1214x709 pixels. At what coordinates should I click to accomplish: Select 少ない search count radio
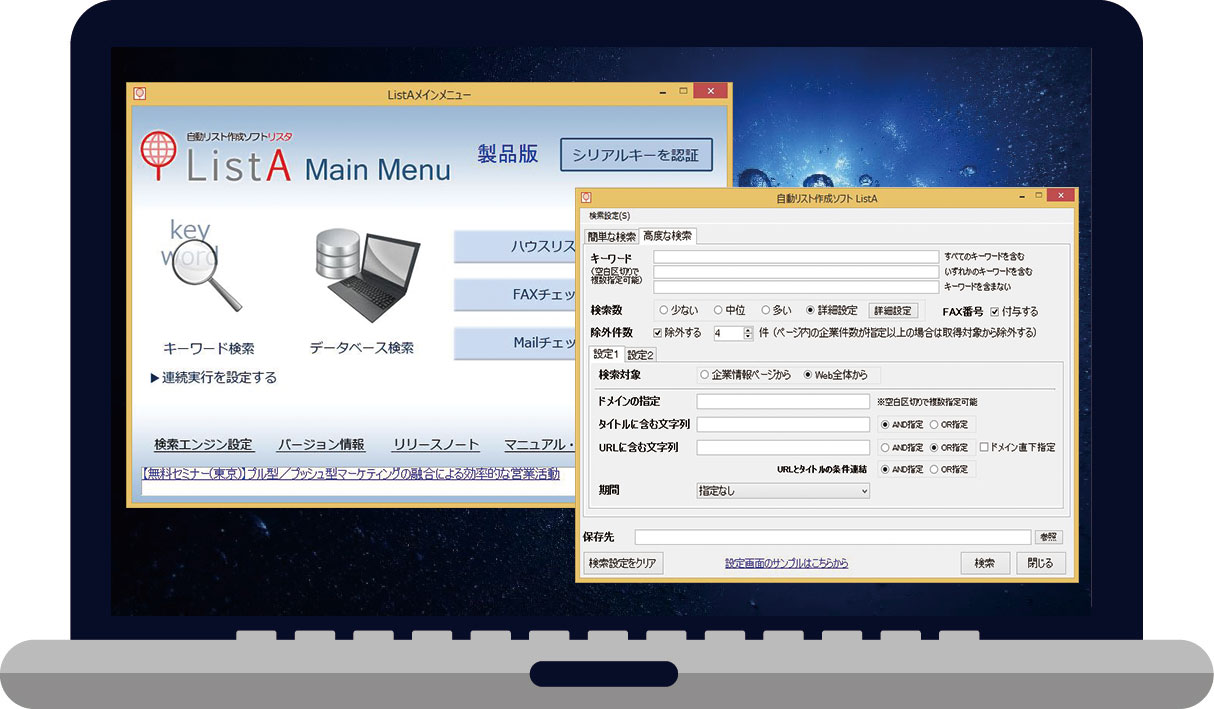[x=666, y=310]
